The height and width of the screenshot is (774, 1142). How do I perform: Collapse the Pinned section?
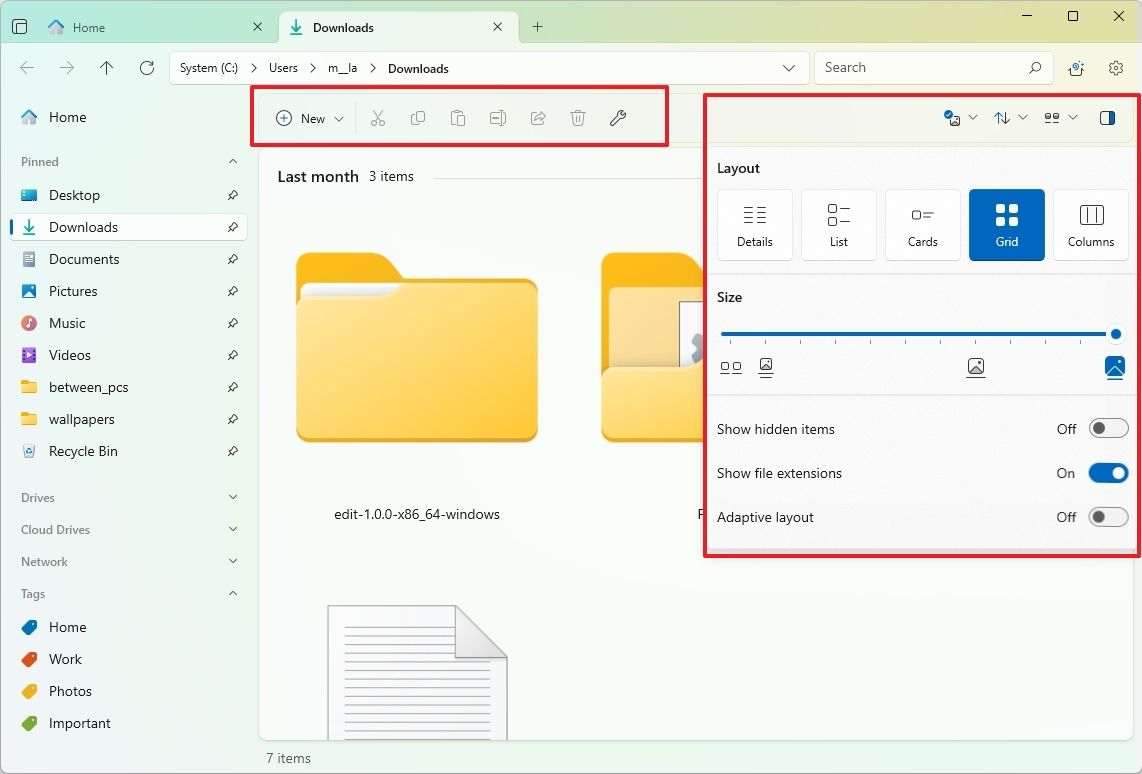232,161
